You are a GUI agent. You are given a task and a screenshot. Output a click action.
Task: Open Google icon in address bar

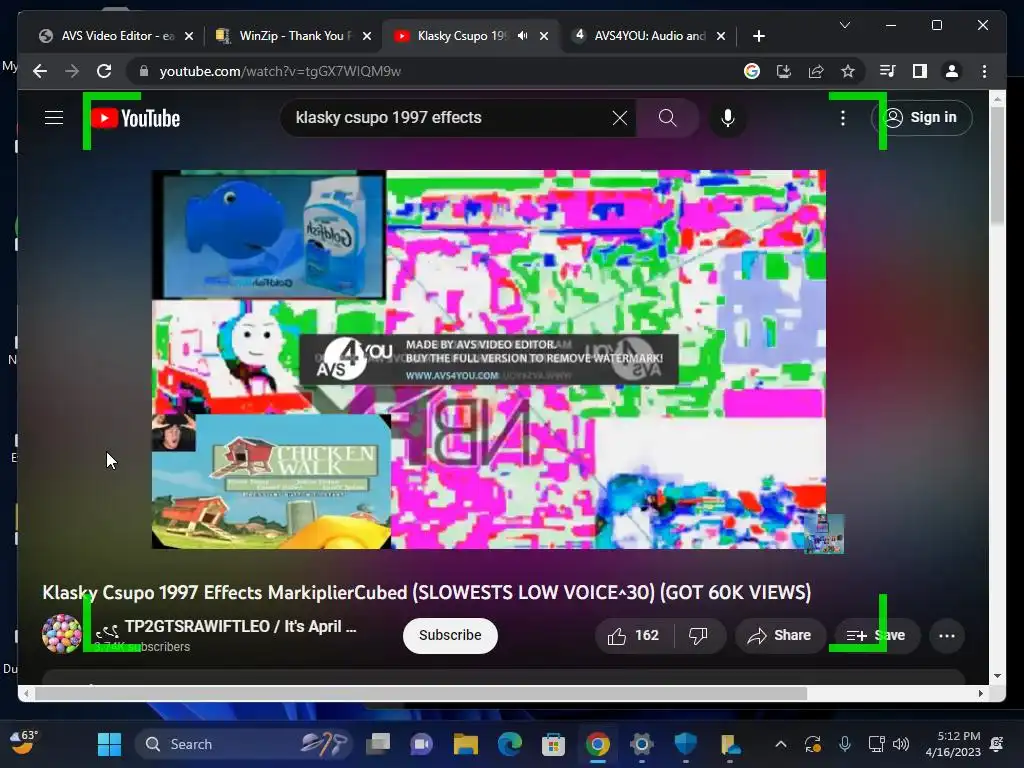click(x=752, y=71)
